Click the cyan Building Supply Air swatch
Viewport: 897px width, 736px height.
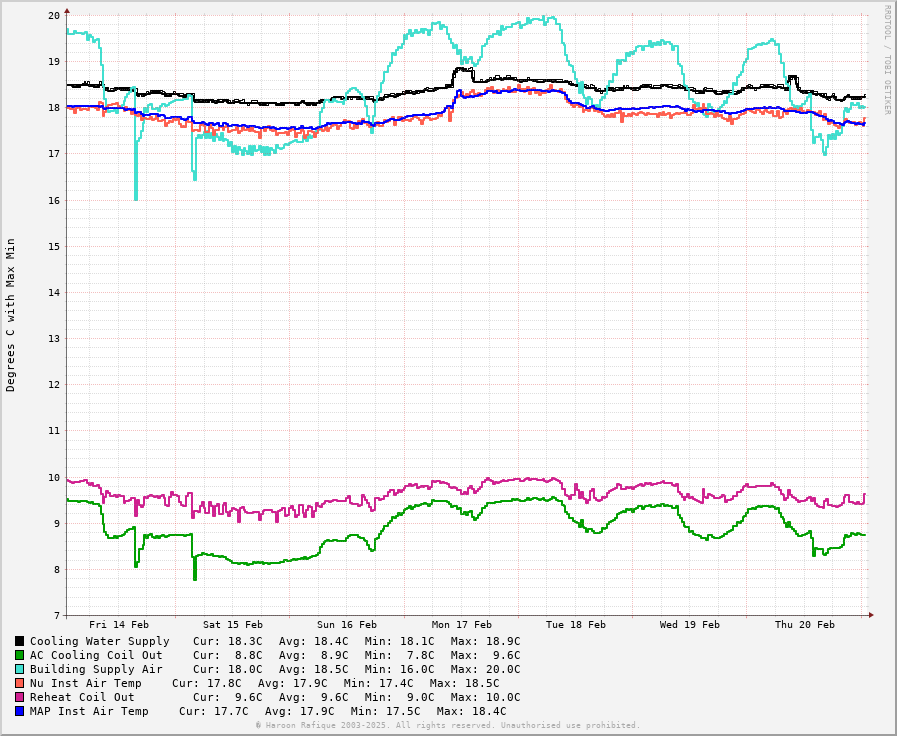coord(19,669)
